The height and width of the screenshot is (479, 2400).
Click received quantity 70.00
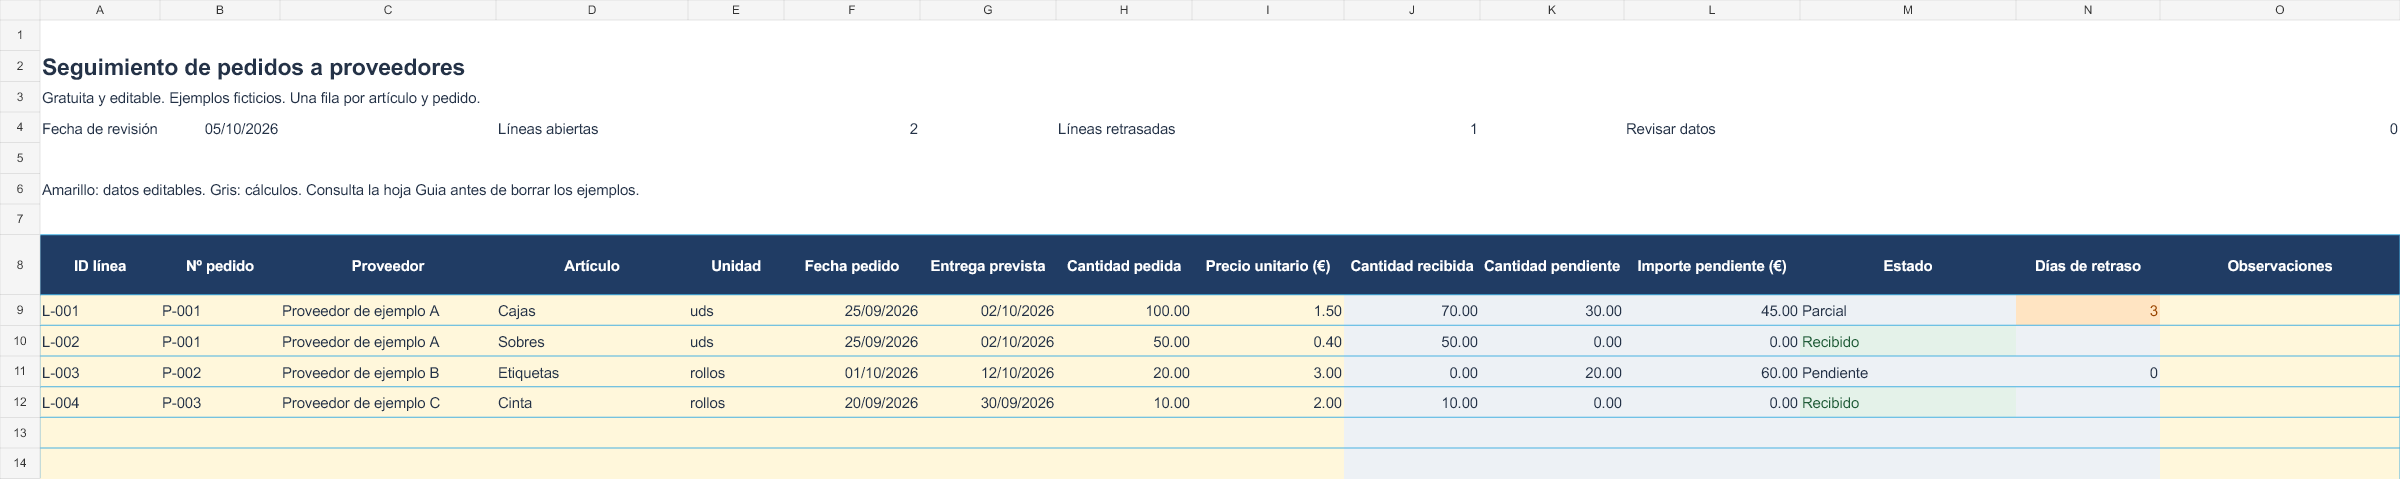coord(1412,311)
